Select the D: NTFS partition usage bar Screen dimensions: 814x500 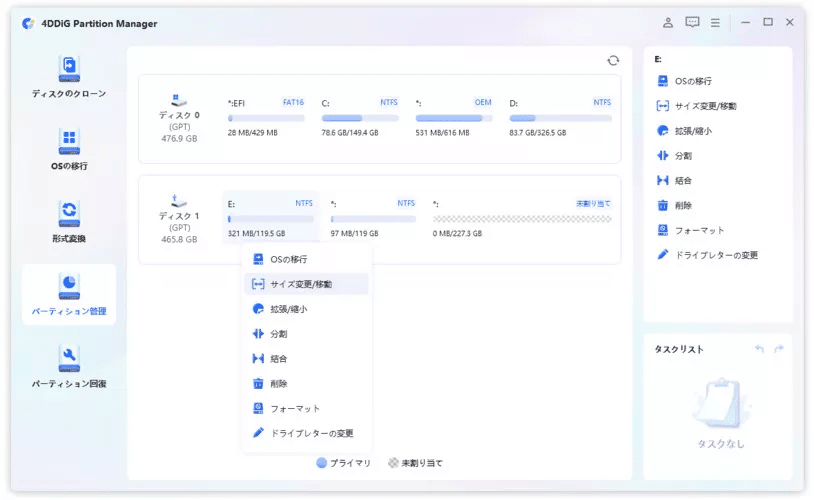pos(561,118)
